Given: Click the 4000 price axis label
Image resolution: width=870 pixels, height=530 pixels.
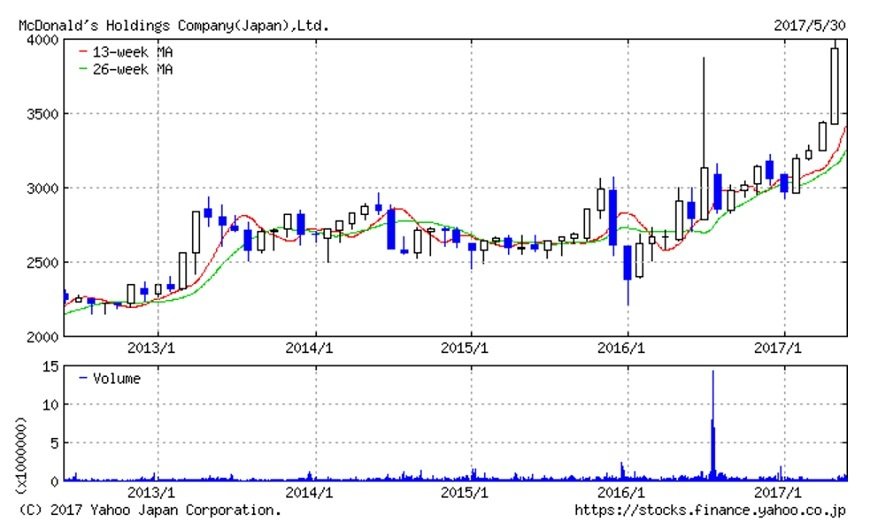Looking at the screenshot, I should [x=40, y=40].
